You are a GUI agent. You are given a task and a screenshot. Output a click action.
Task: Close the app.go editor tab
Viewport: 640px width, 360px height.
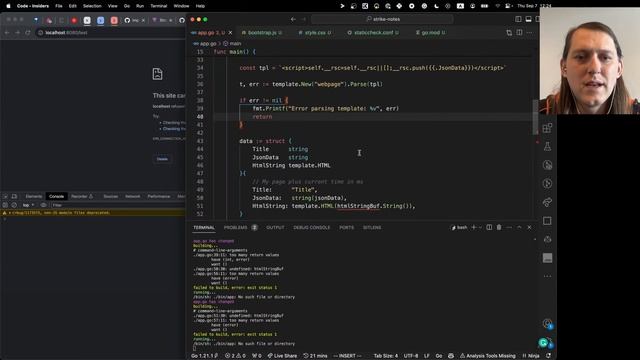click(231, 33)
